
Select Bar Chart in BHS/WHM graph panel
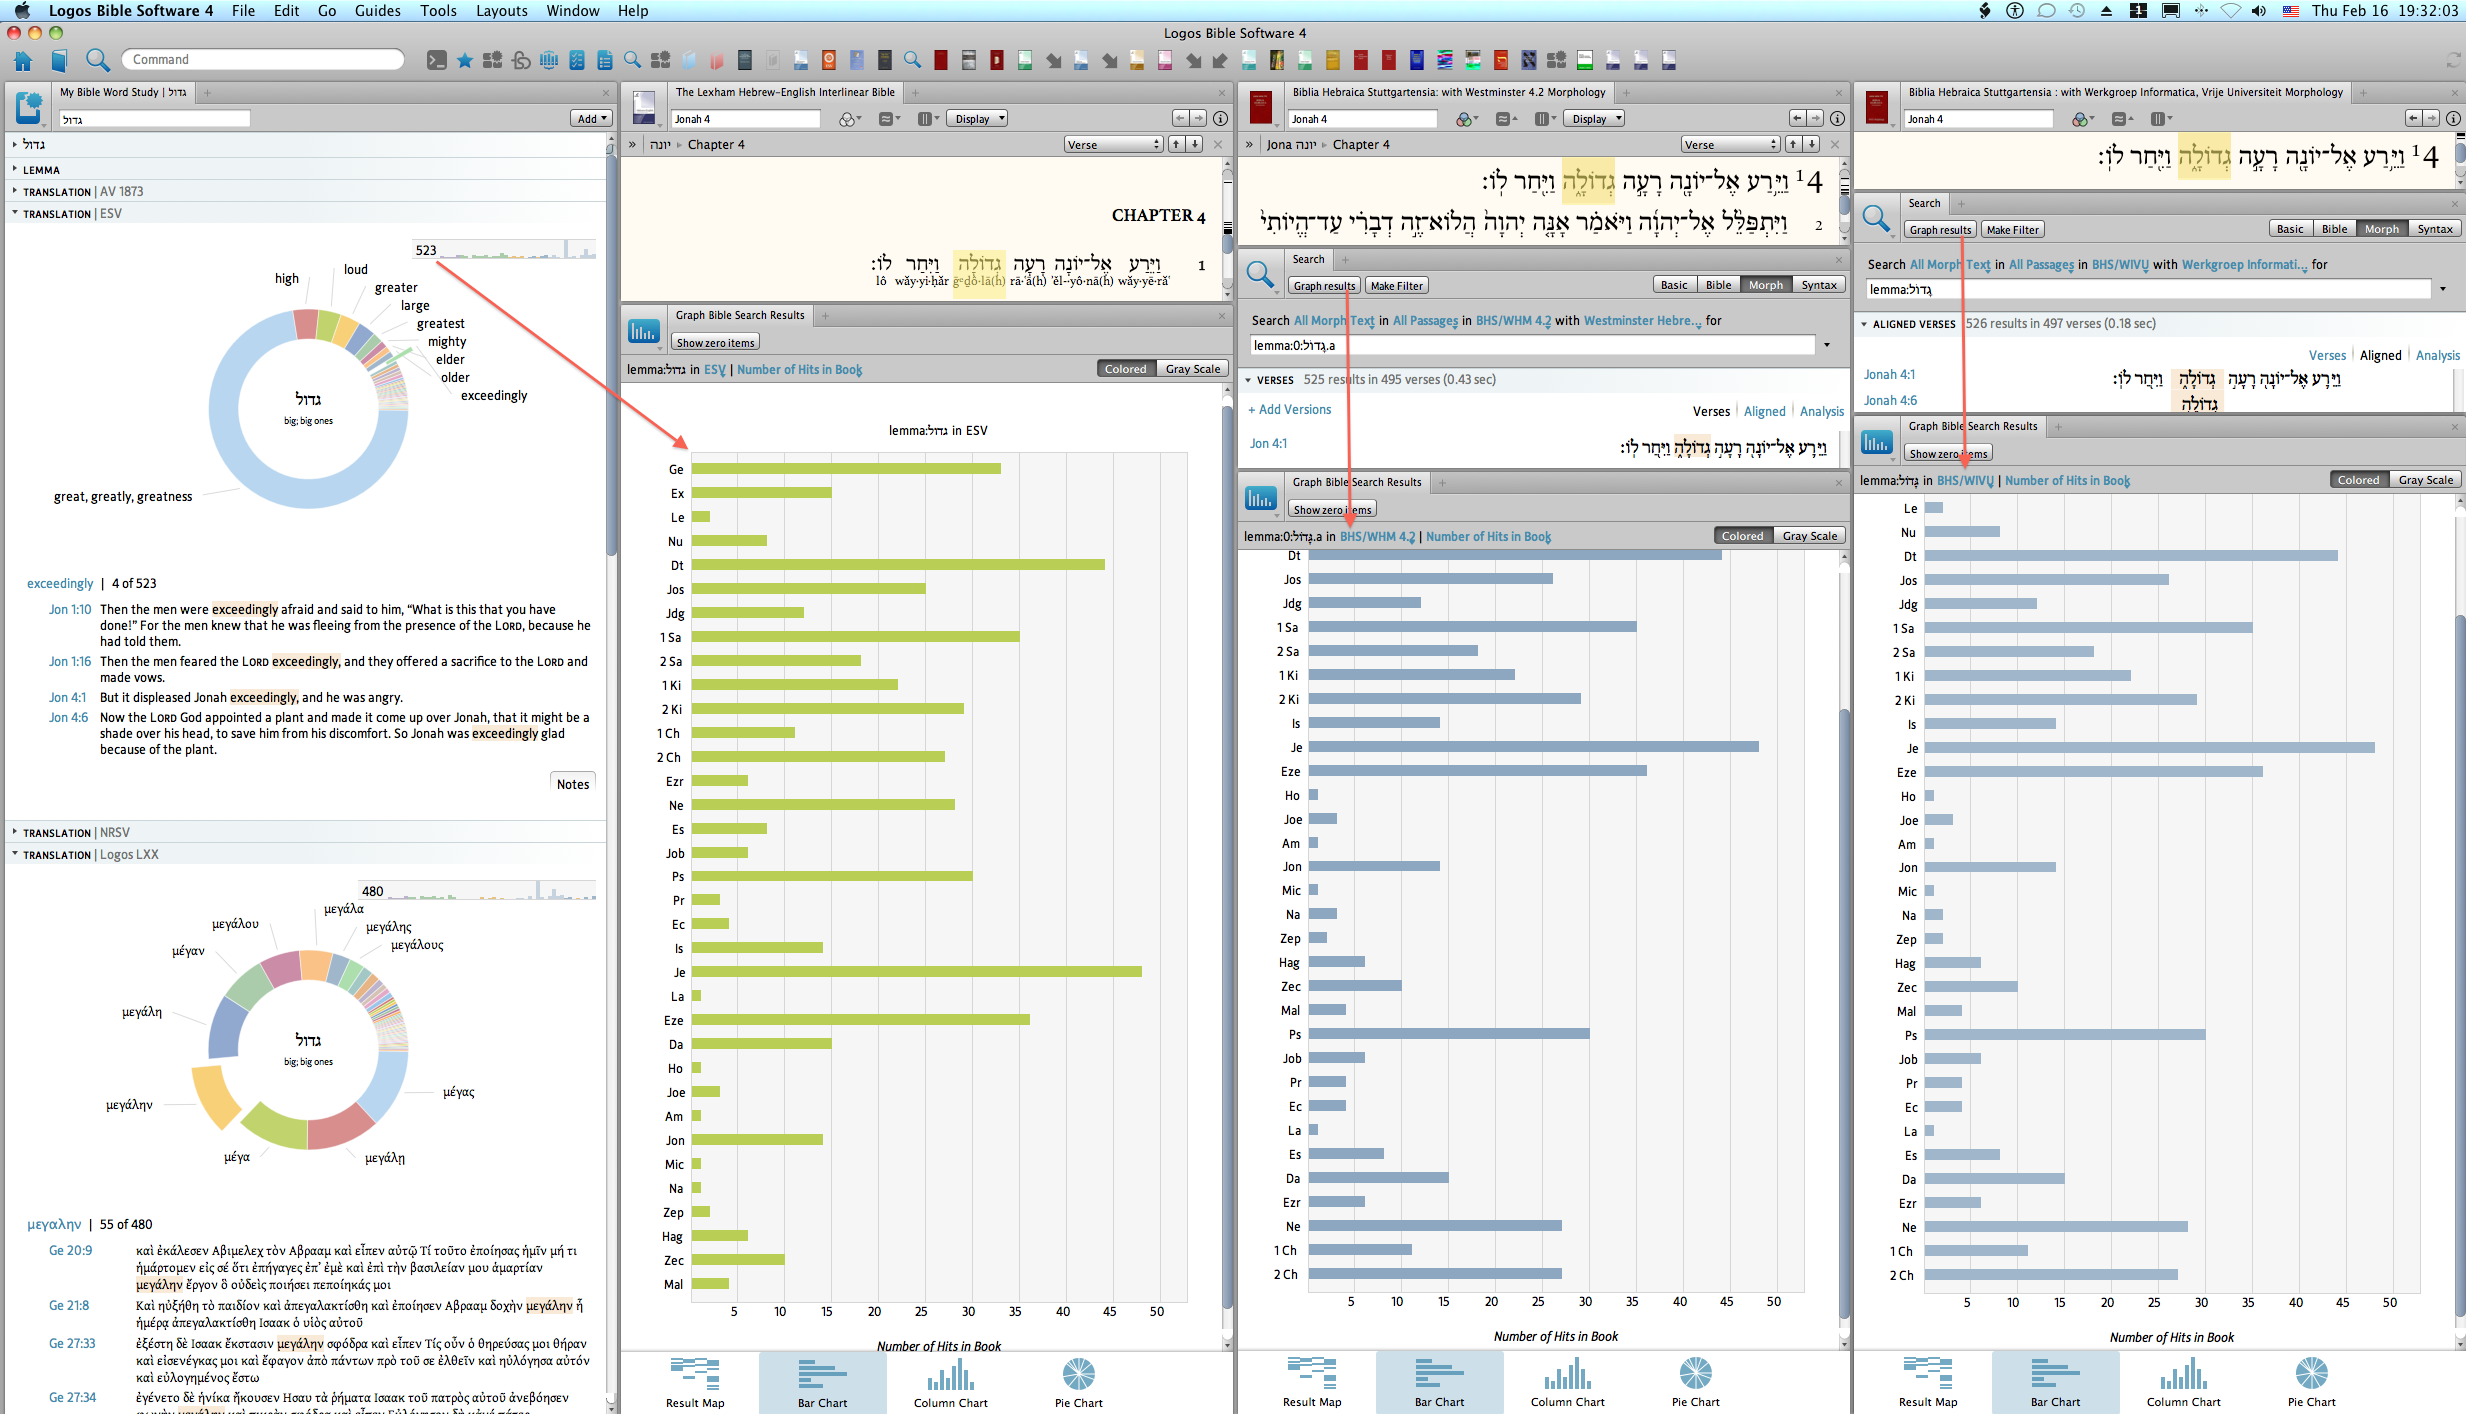[1439, 1383]
